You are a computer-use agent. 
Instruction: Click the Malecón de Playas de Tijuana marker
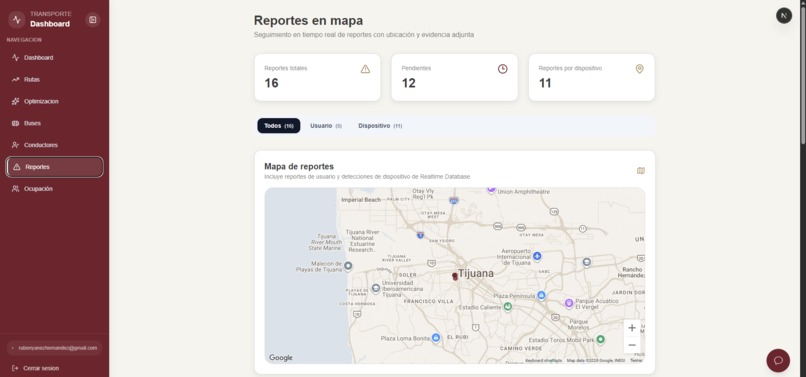tap(348, 266)
